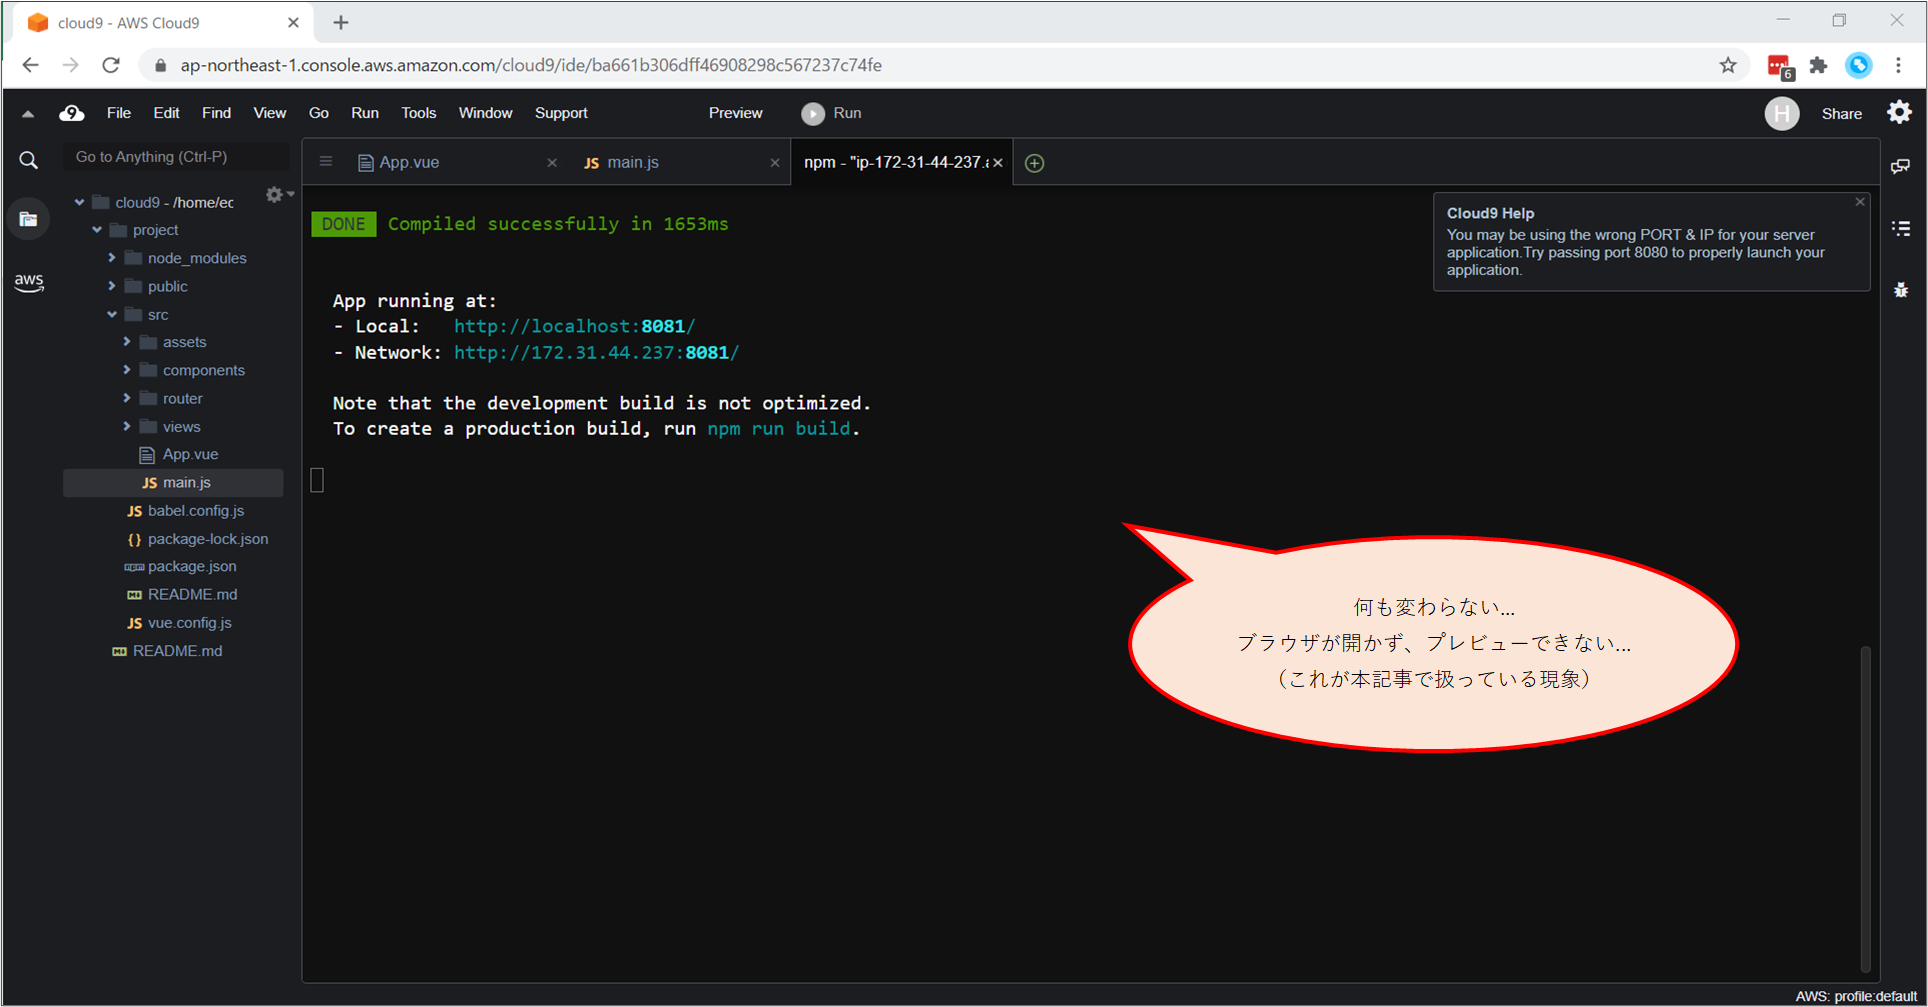Click the user avatar H
This screenshot has width=1928, height=1007.
(x=1781, y=113)
